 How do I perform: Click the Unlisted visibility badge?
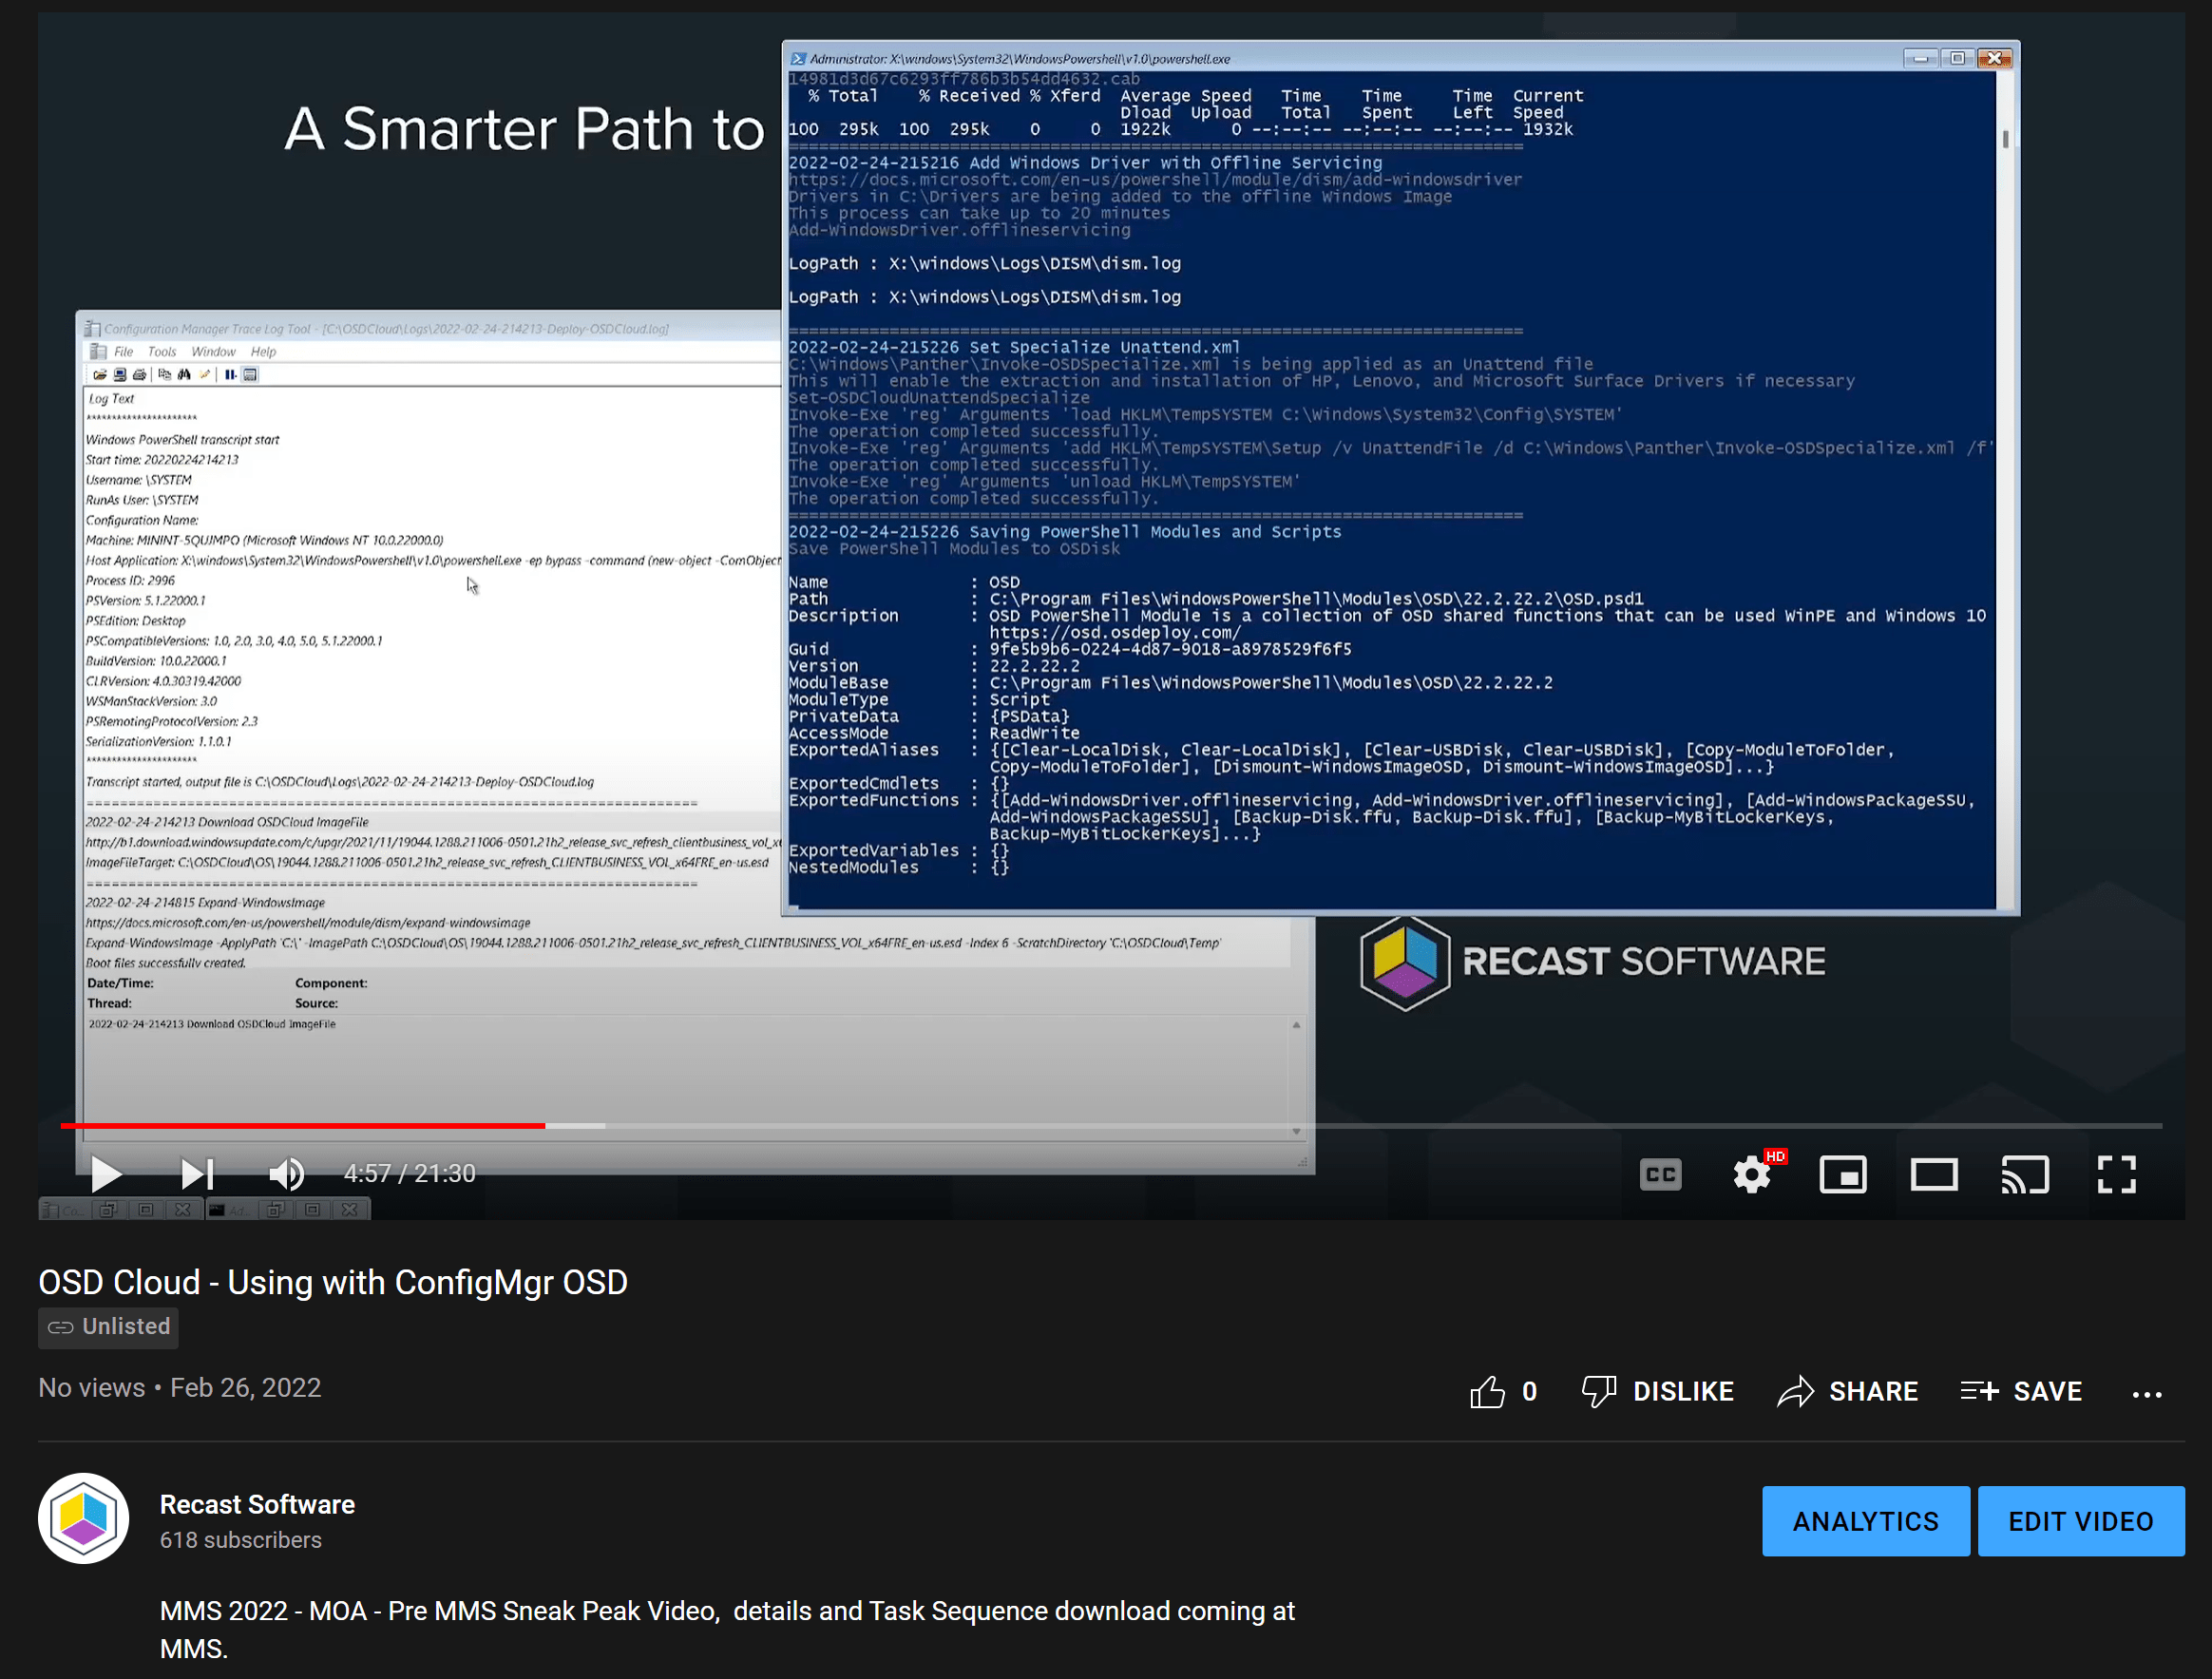pyautogui.click(x=109, y=1327)
